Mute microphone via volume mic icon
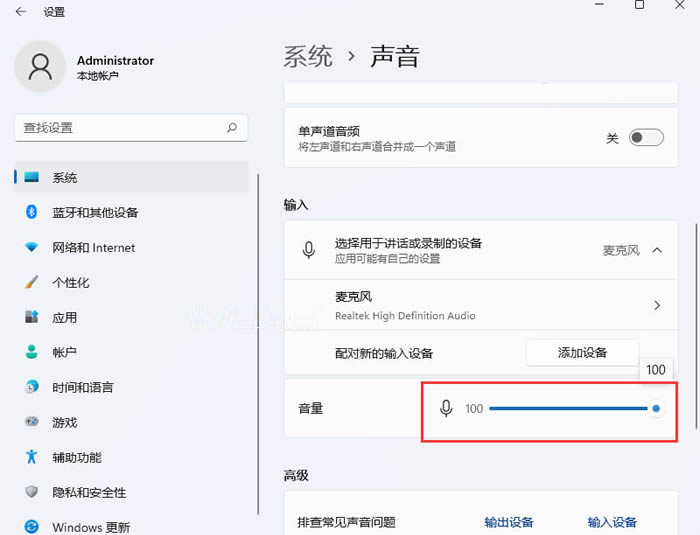Screen dimensions: 700x535 [x=446, y=408]
